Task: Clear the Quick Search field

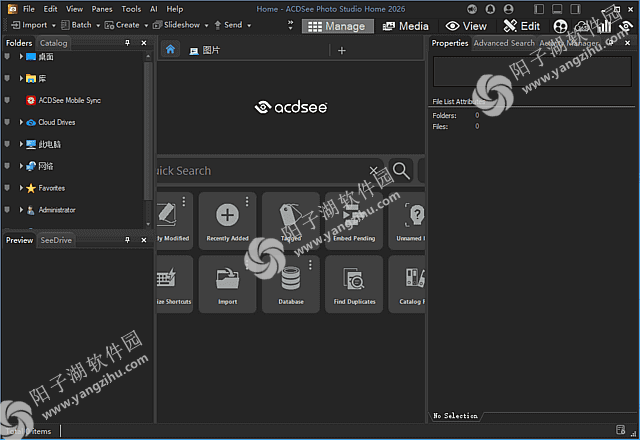Action: click(373, 170)
